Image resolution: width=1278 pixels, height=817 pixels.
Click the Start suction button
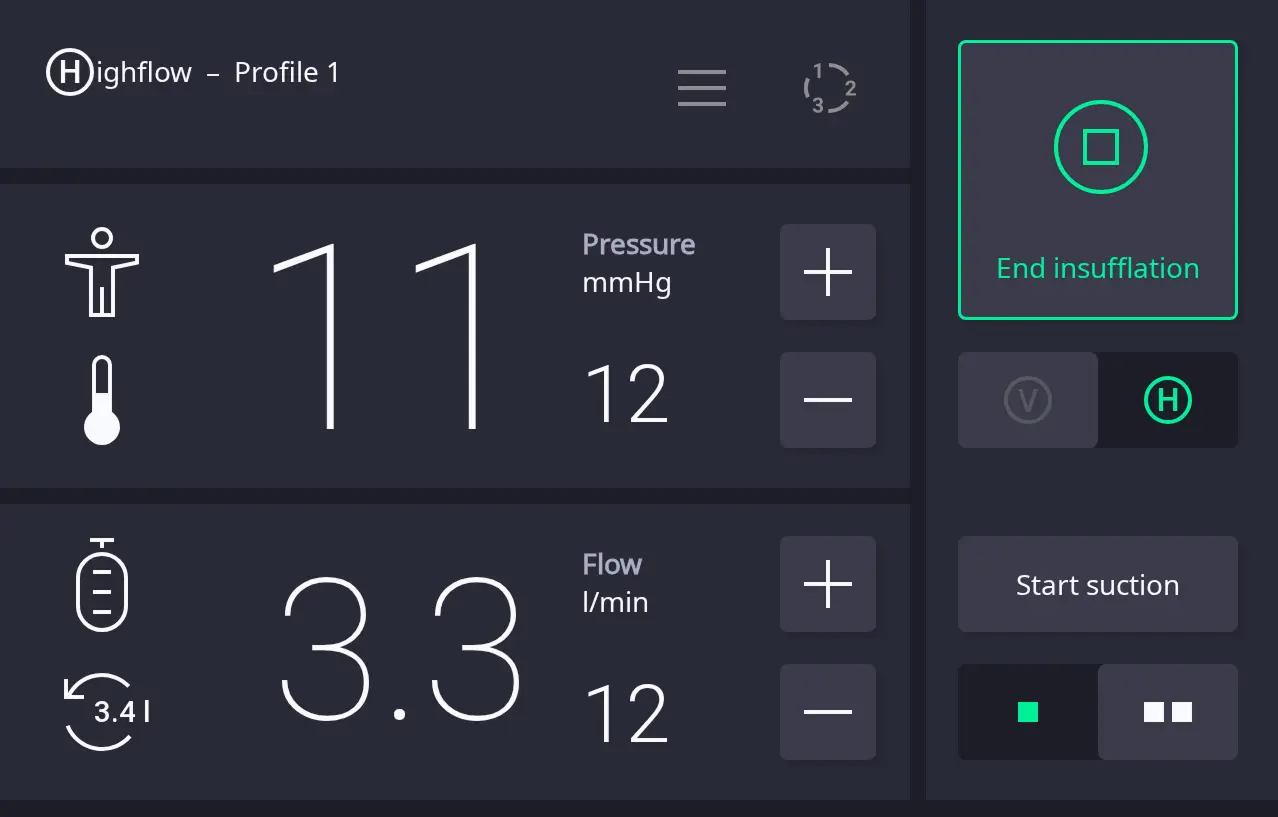point(1098,584)
